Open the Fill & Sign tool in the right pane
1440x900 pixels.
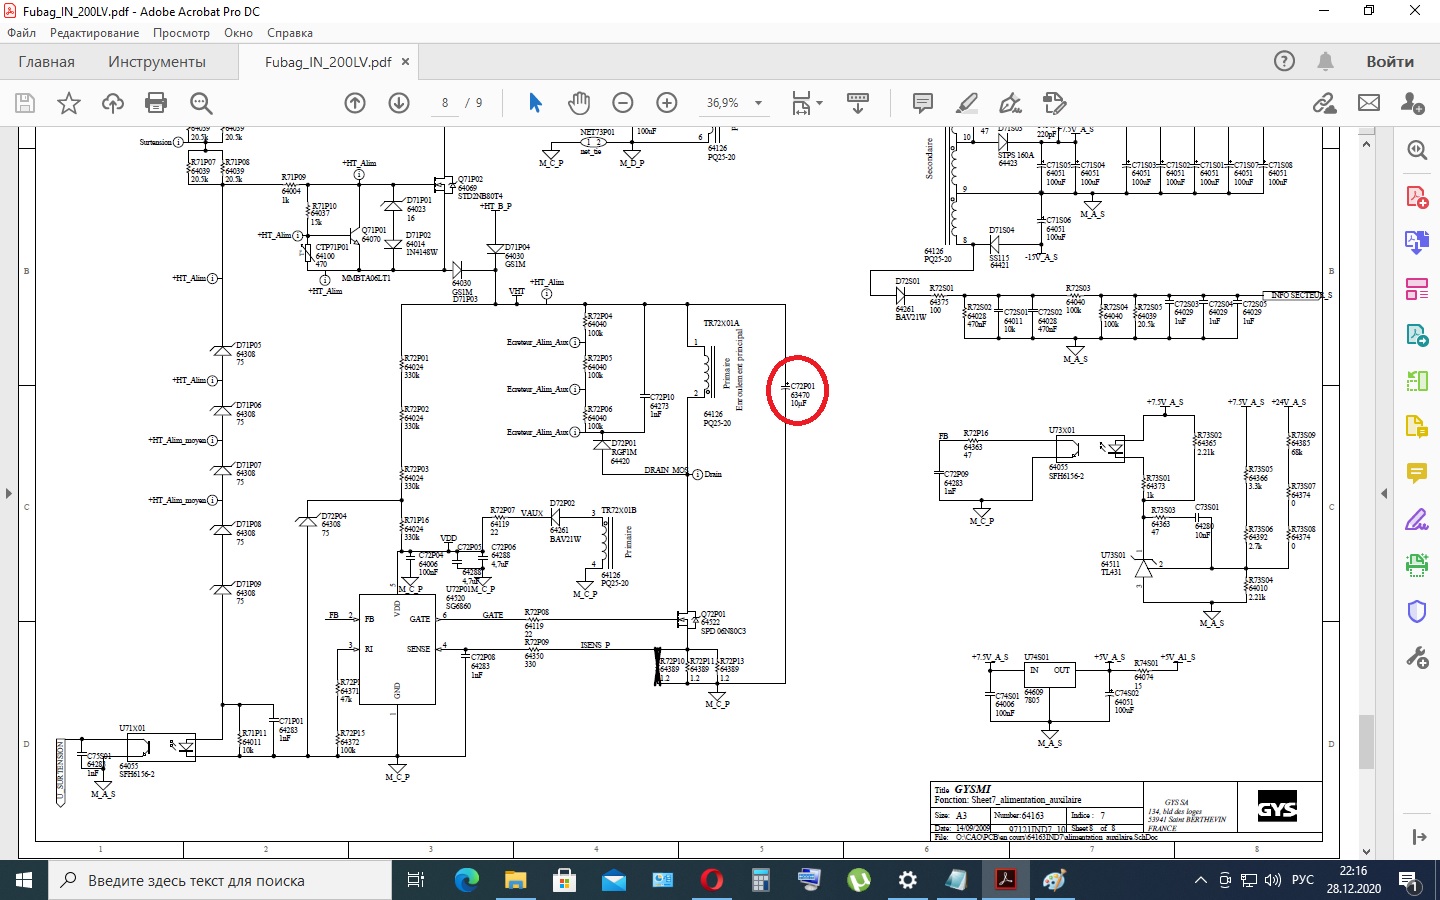(1417, 519)
